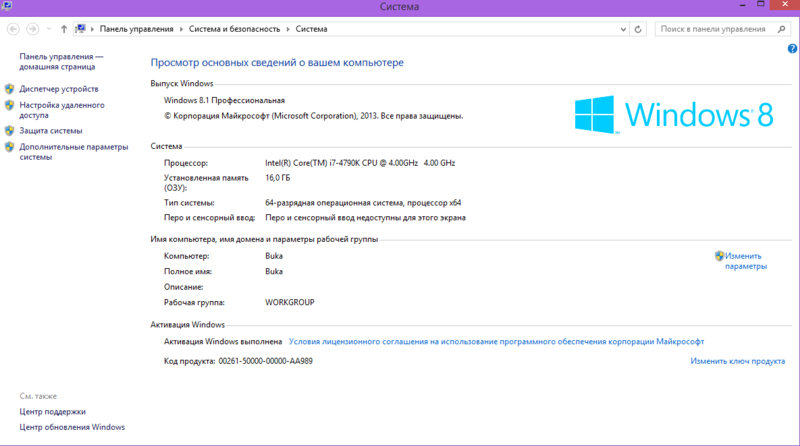Click computer name 'Buka' beside 'Компьютер:'

pyautogui.click(x=273, y=256)
